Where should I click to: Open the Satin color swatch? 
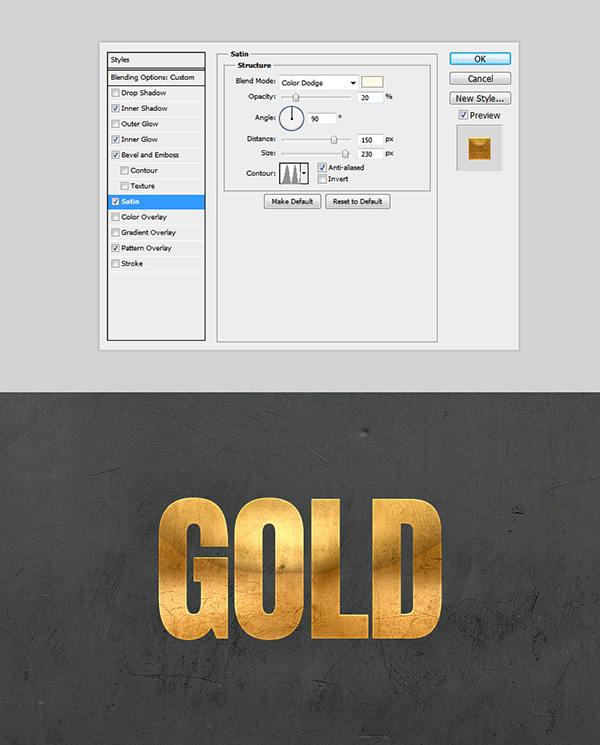[x=373, y=82]
